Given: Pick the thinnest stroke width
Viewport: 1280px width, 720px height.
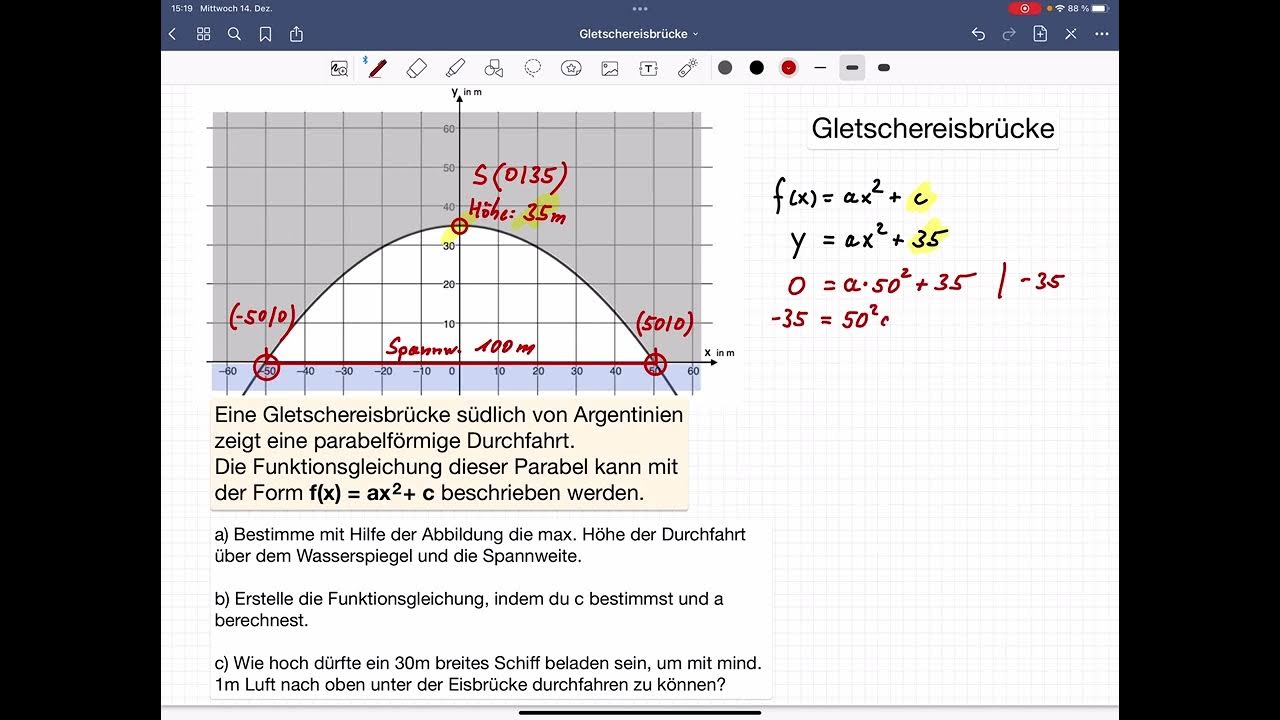Looking at the screenshot, I should point(820,68).
